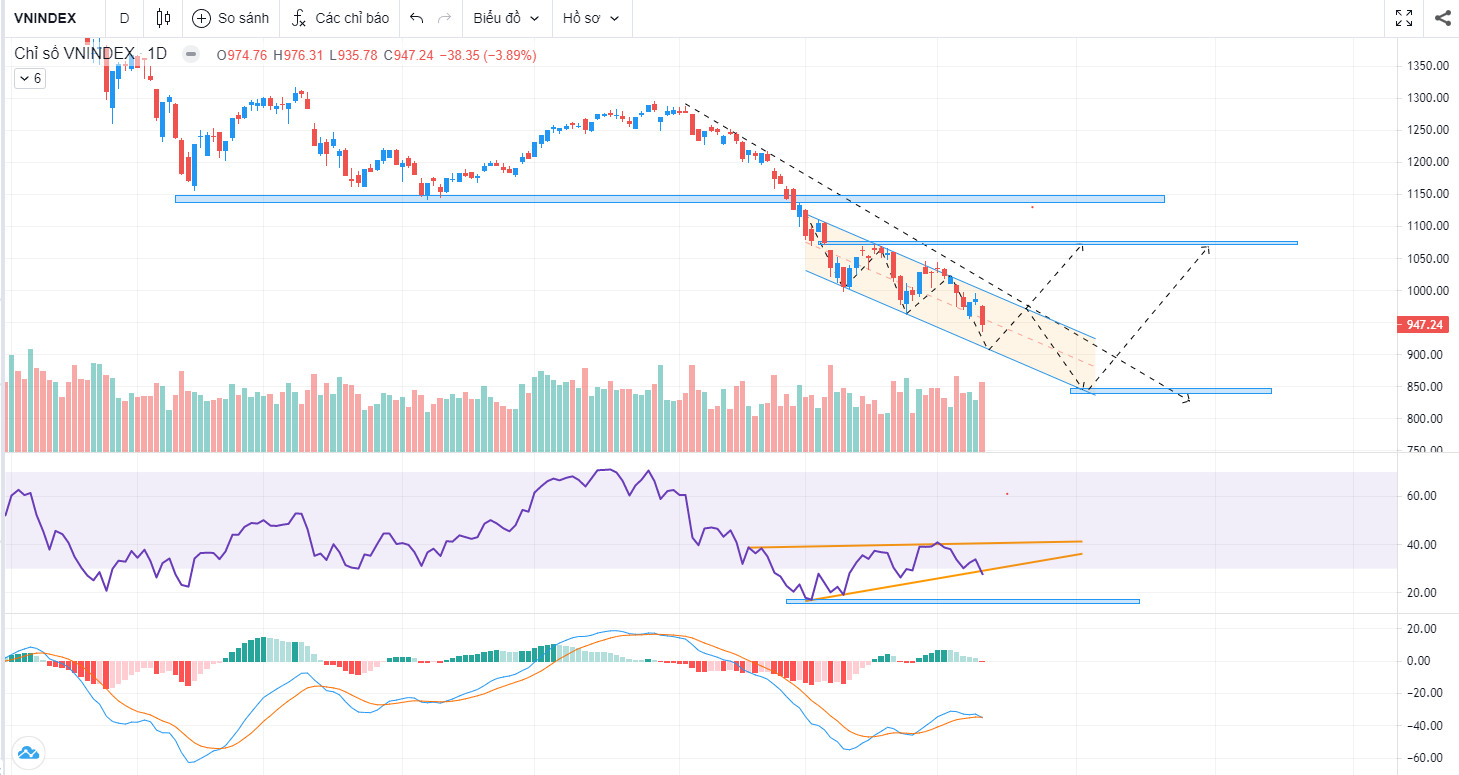The image size is (1459, 775).
Task: Expand the indicator legend list labeled 6
Action: tap(29, 78)
